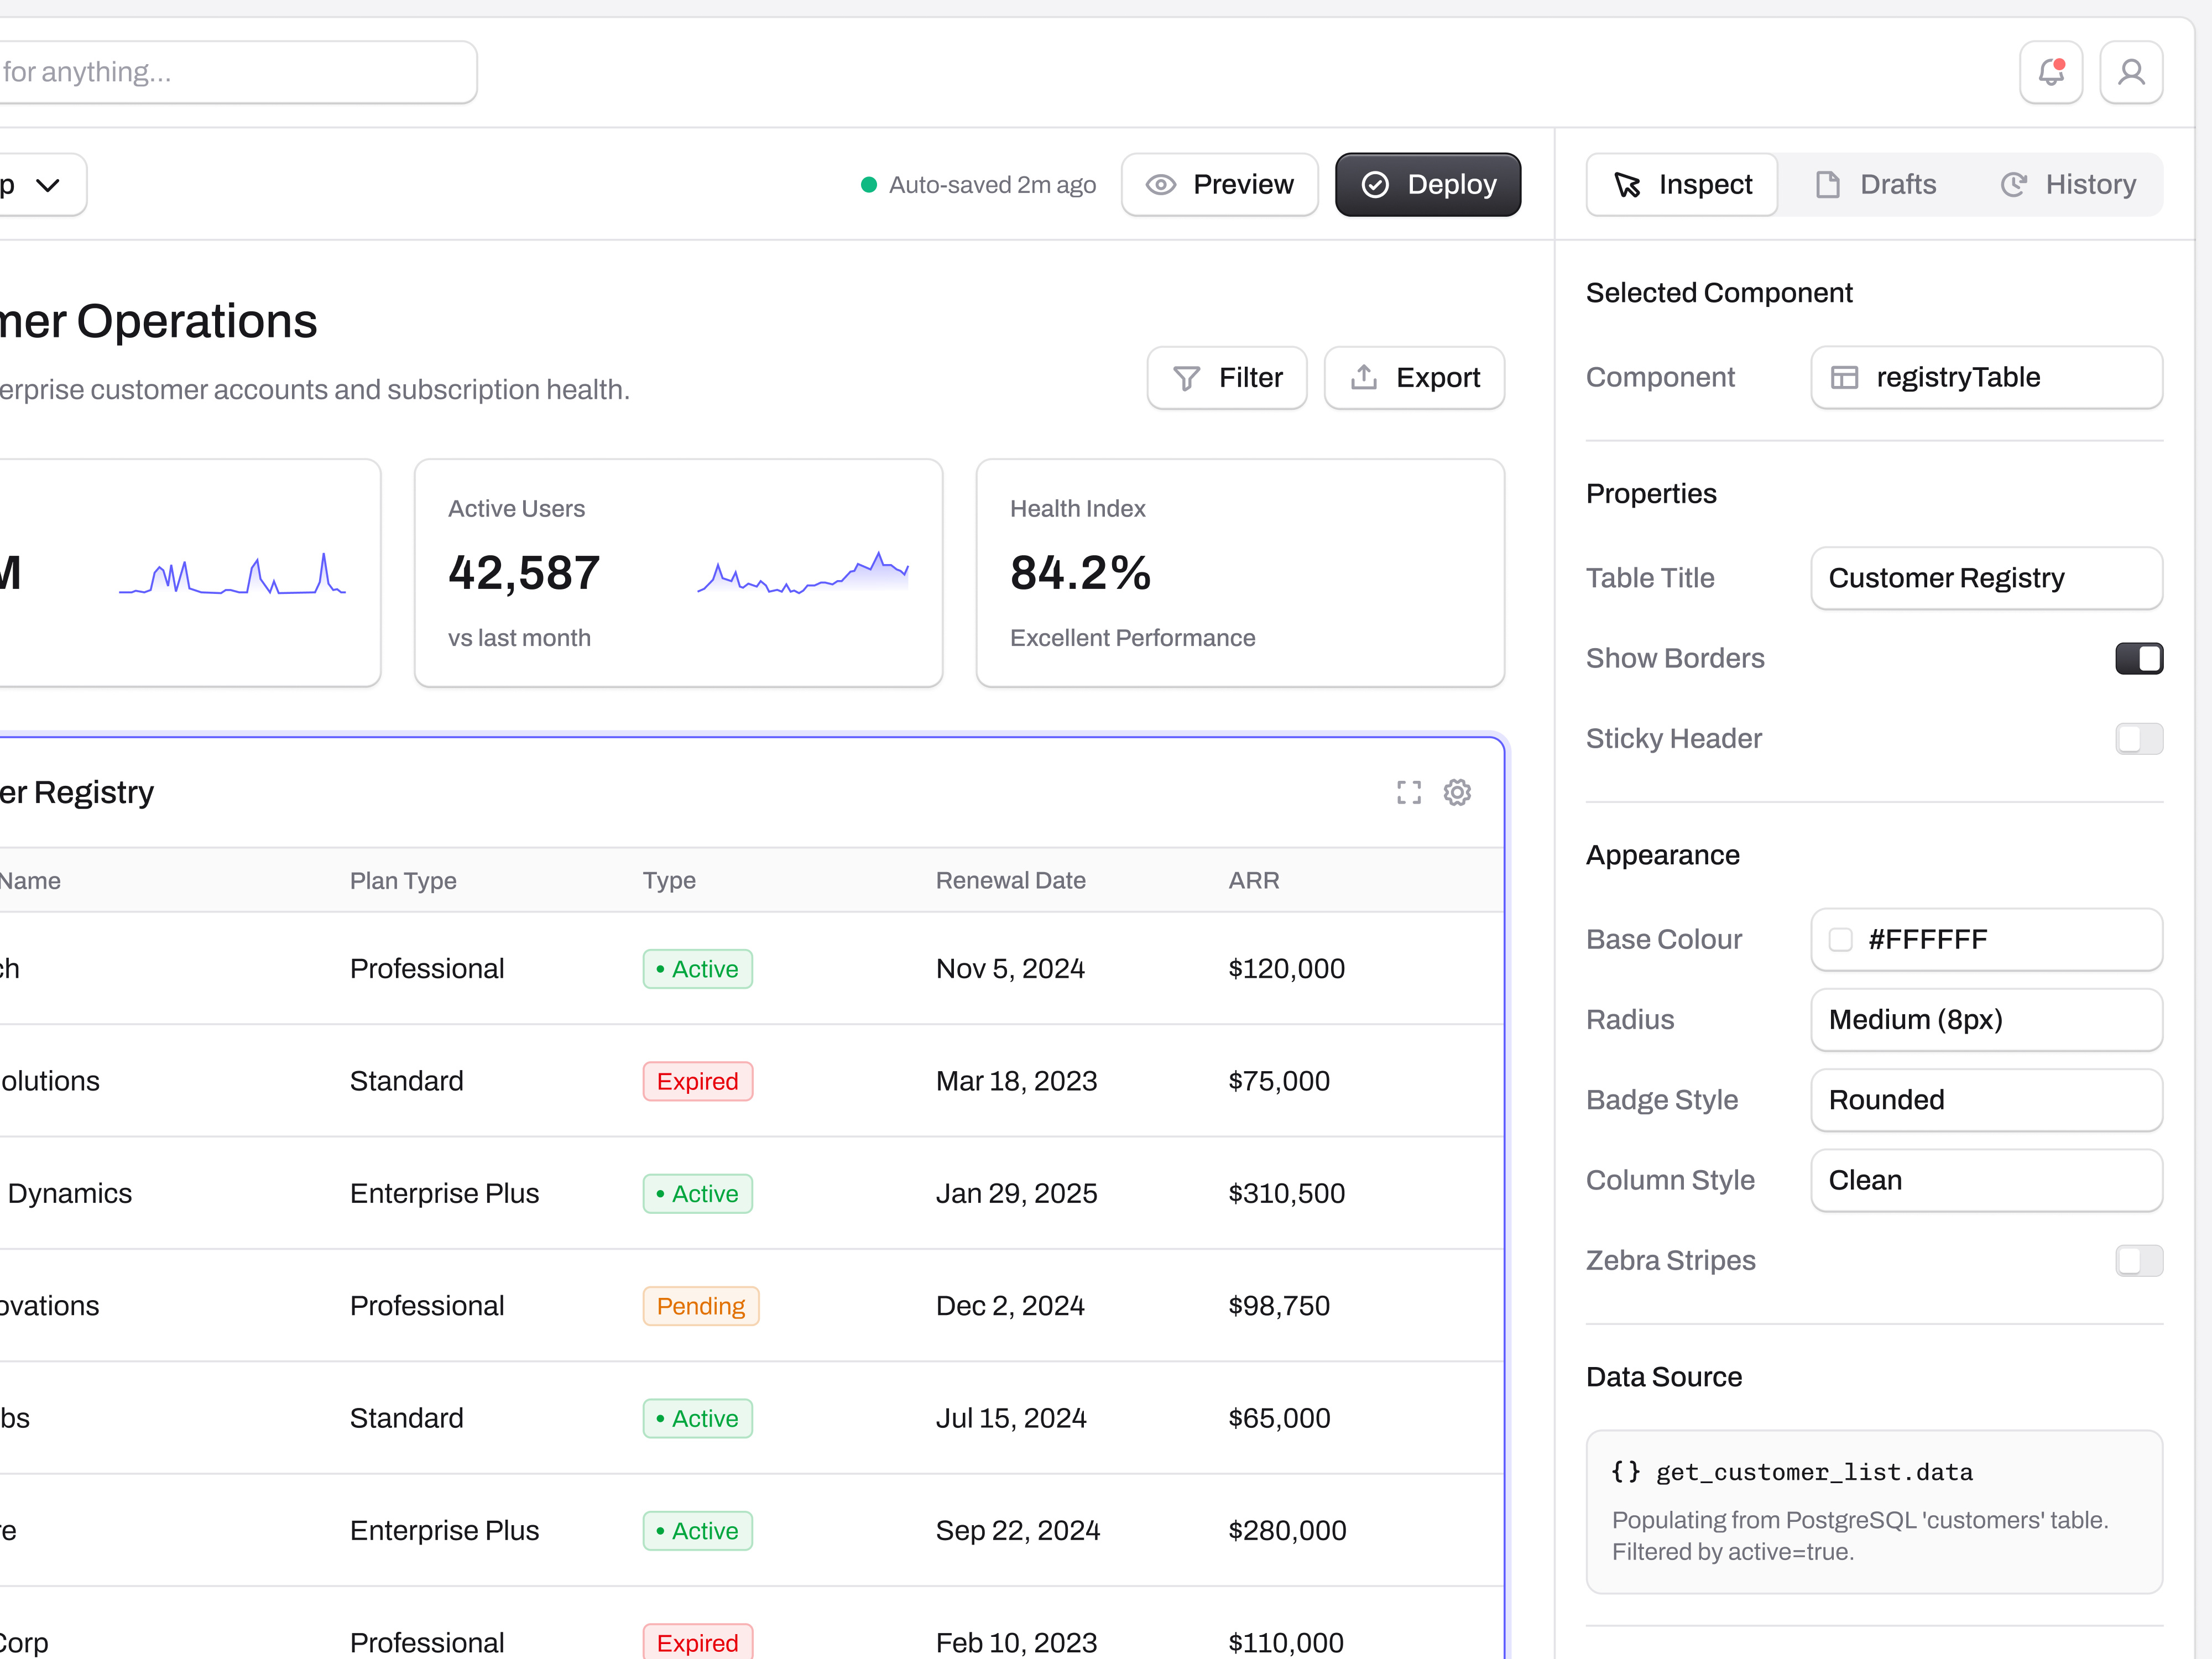Image resolution: width=2212 pixels, height=1659 pixels.
Task: Click the Active Users card
Action: pos(678,573)
